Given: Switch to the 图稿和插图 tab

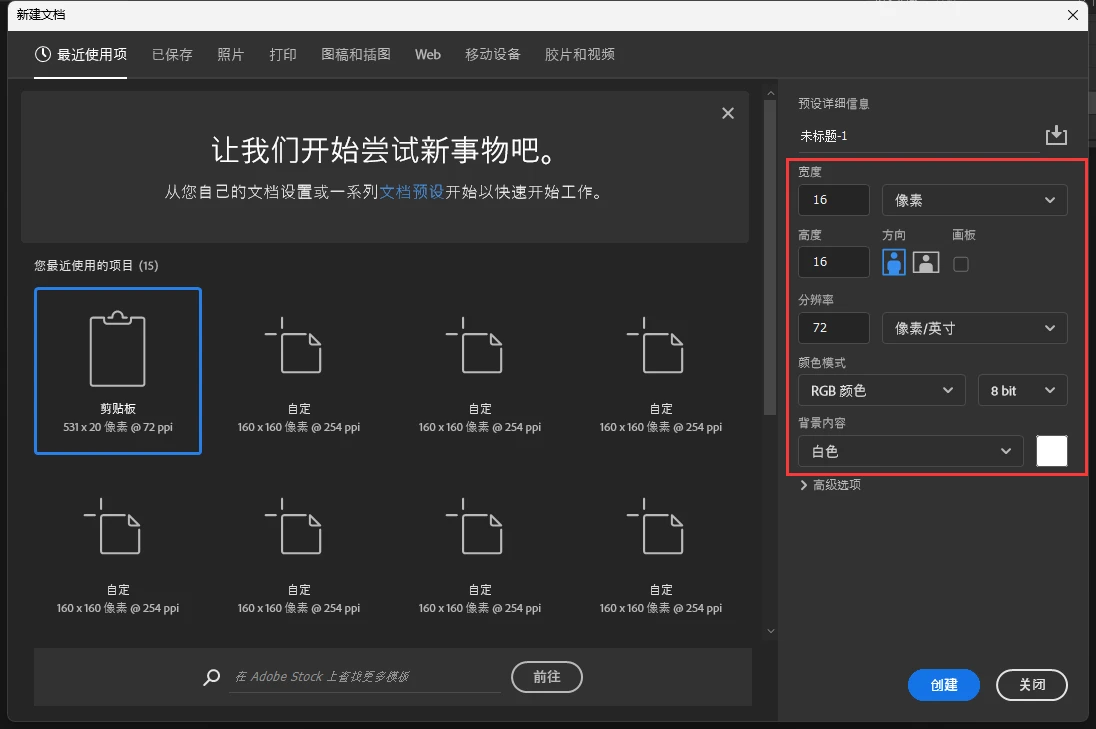Looking at the screenshot, I should 356,55.
